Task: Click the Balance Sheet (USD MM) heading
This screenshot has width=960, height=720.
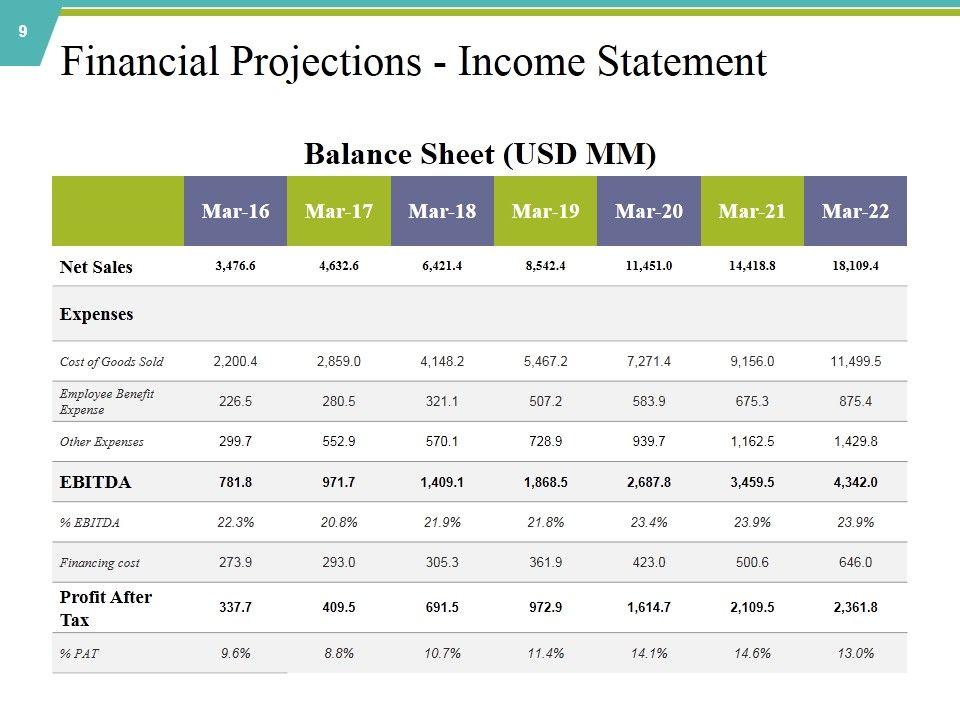Action: click(x=480, y=155)
